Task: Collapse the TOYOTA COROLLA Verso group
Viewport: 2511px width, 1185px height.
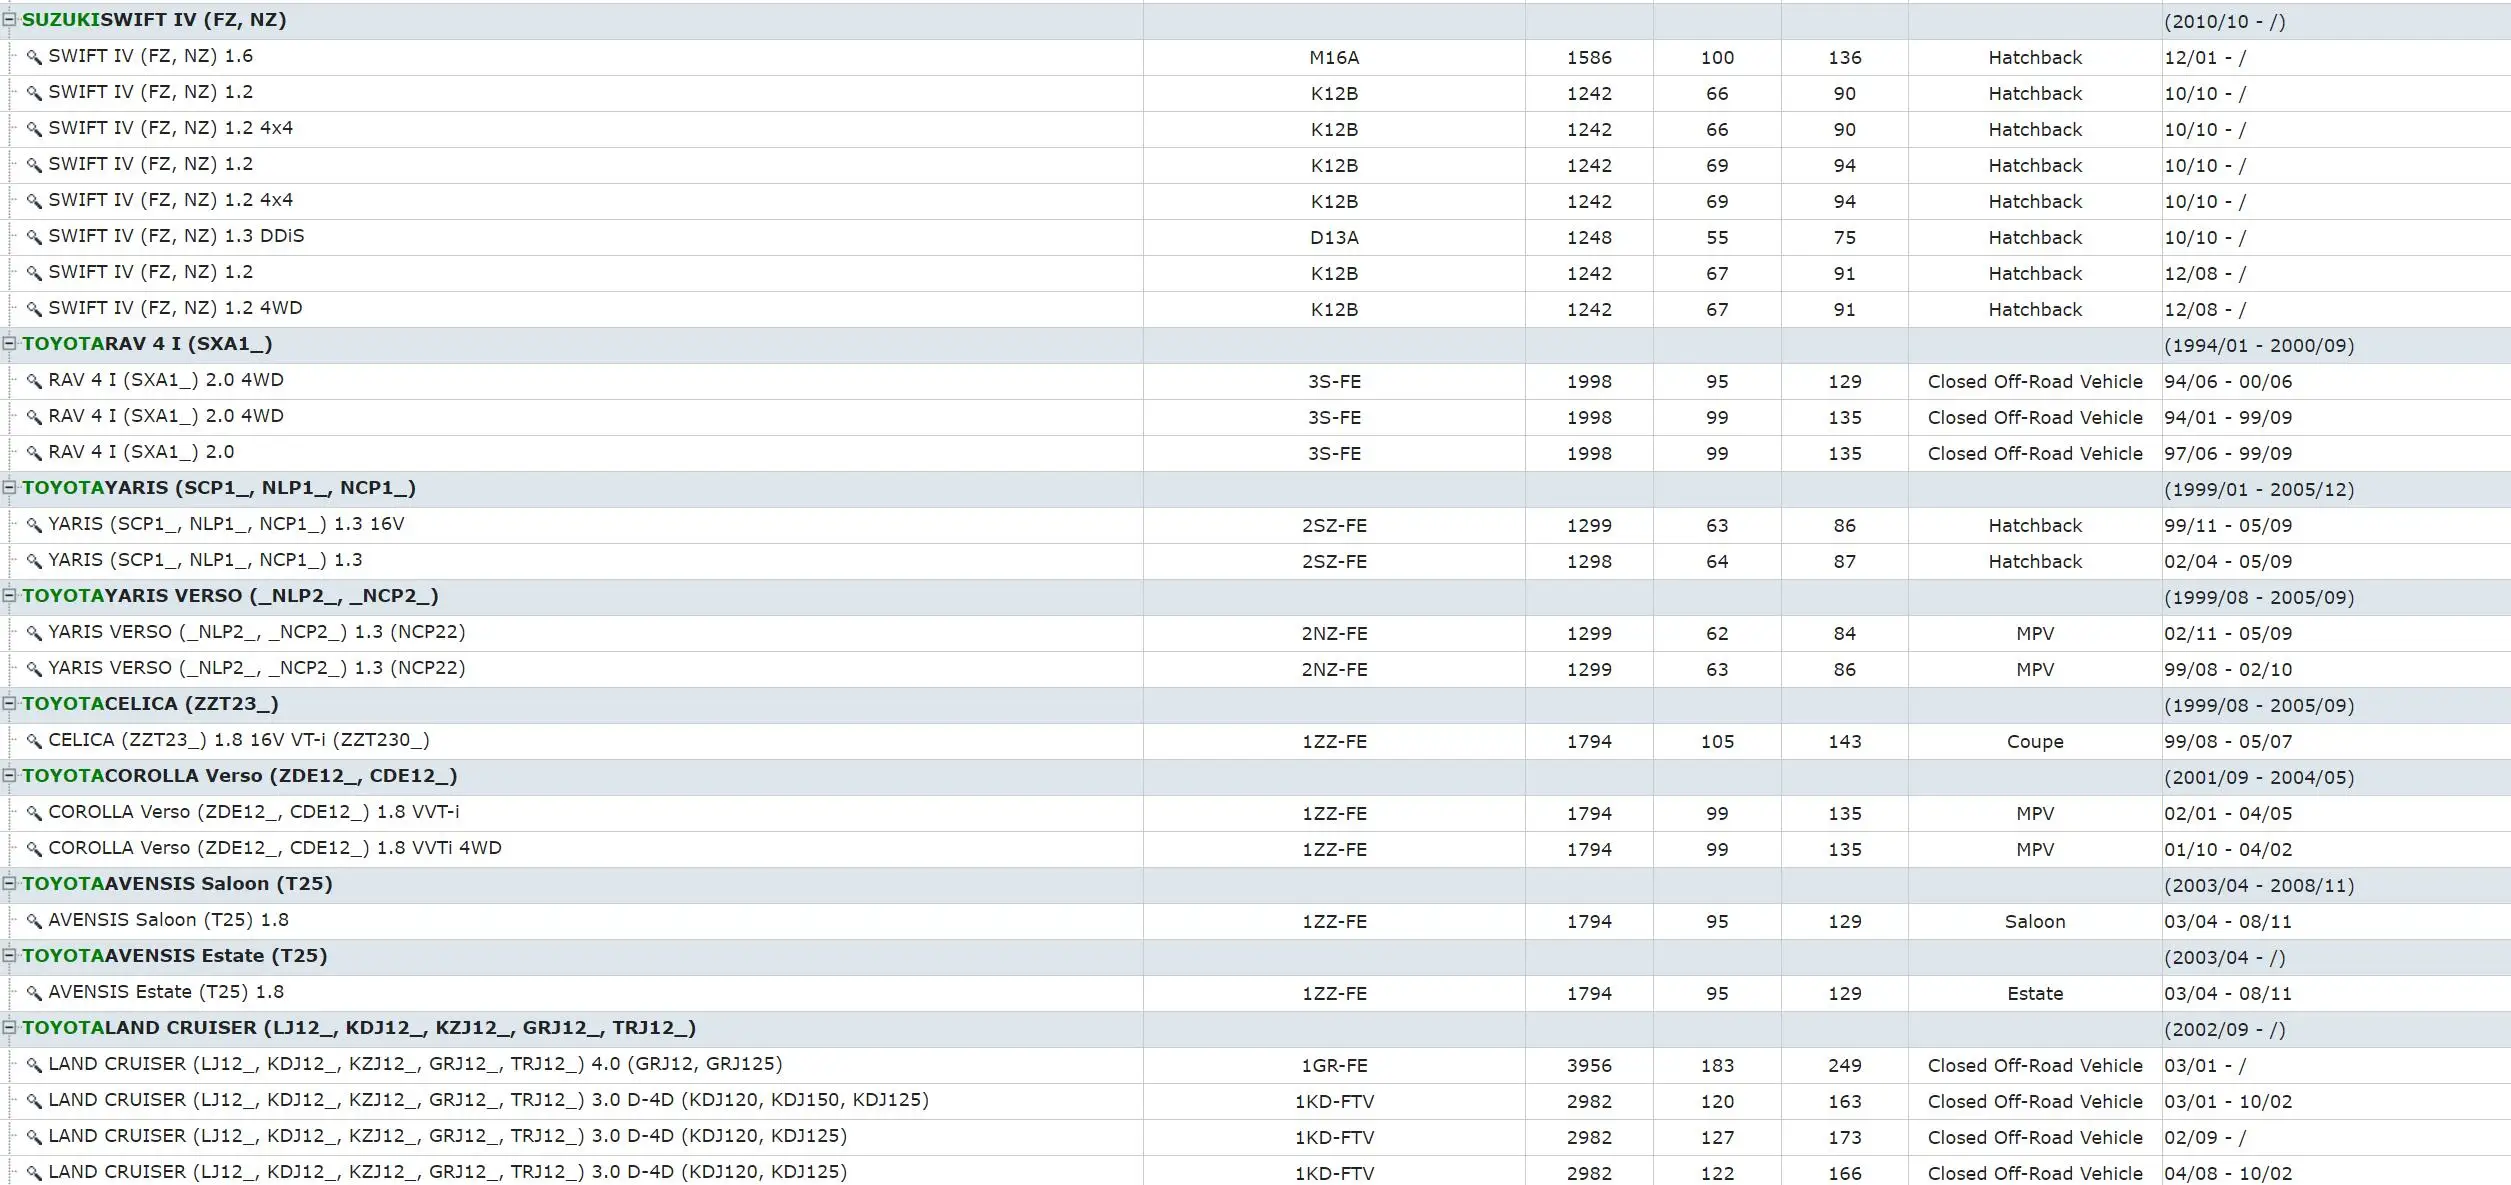Action: click(9, 775)
